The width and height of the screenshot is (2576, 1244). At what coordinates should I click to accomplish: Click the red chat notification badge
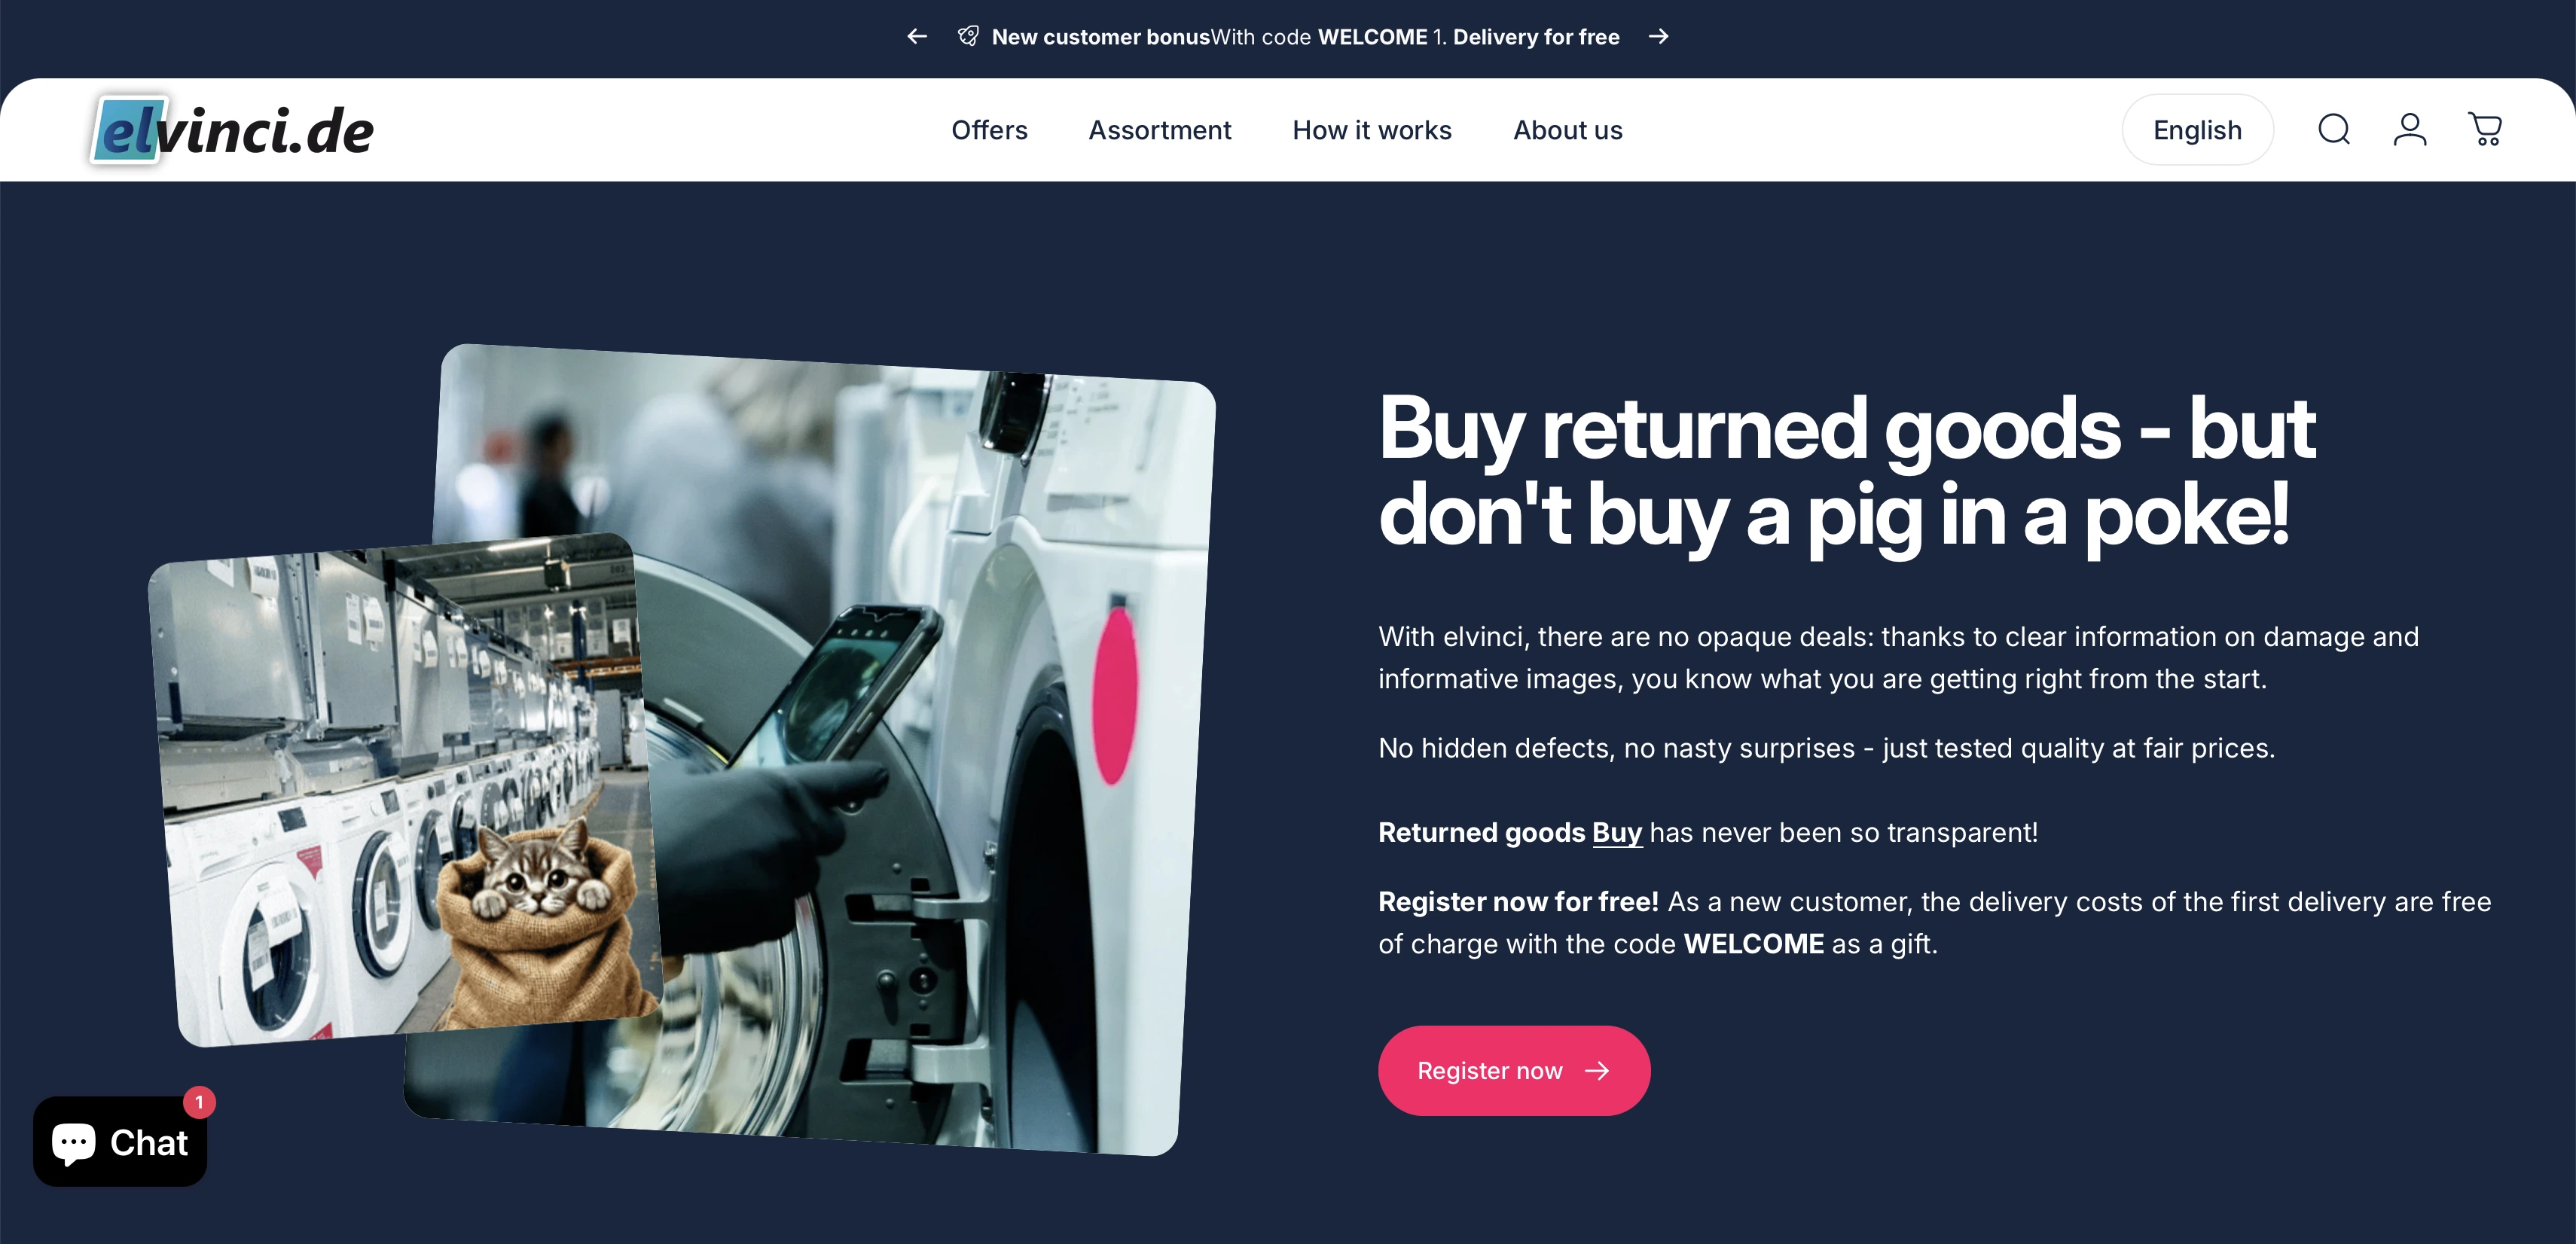point(199,1102)
